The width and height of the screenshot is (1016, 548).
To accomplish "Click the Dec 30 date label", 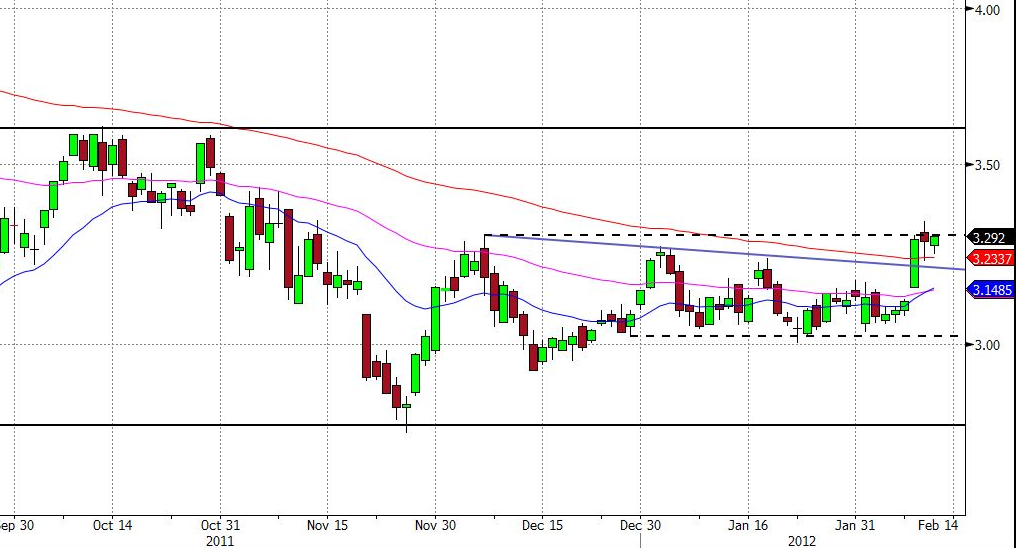I will point(640,525).
